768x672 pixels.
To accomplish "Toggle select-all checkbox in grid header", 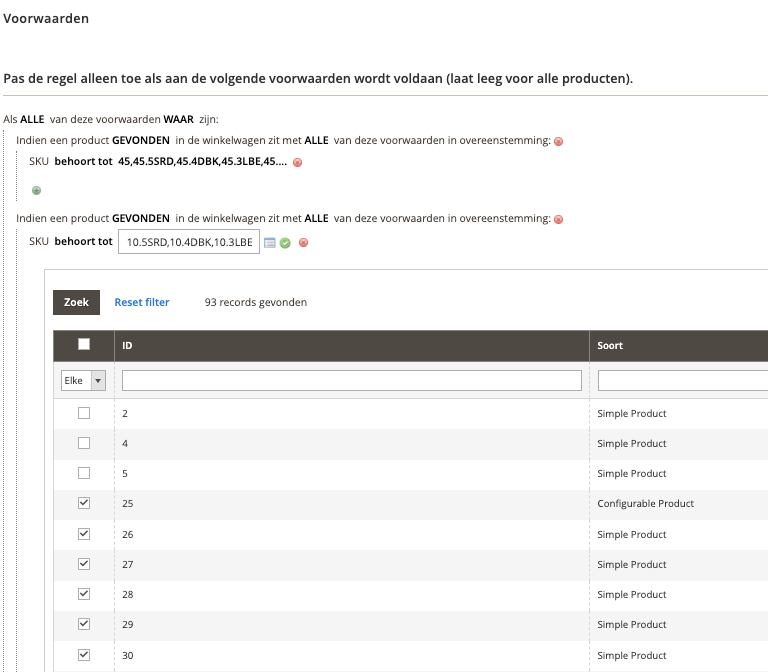I will (84, 344).
